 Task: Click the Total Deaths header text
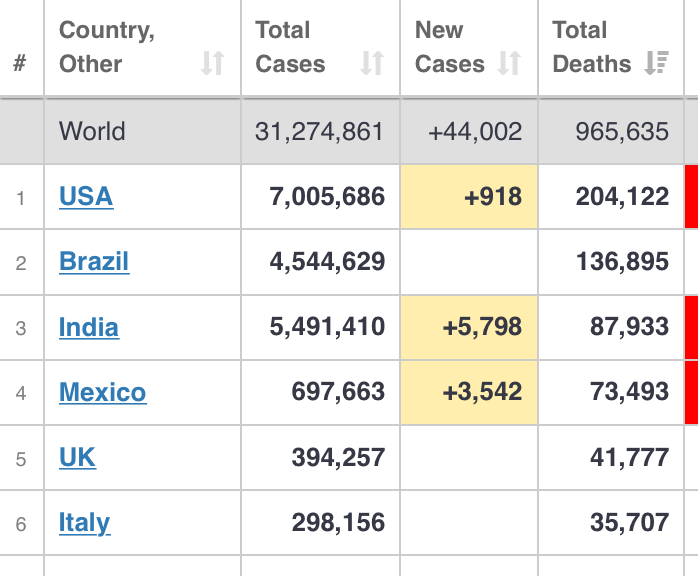592,47
